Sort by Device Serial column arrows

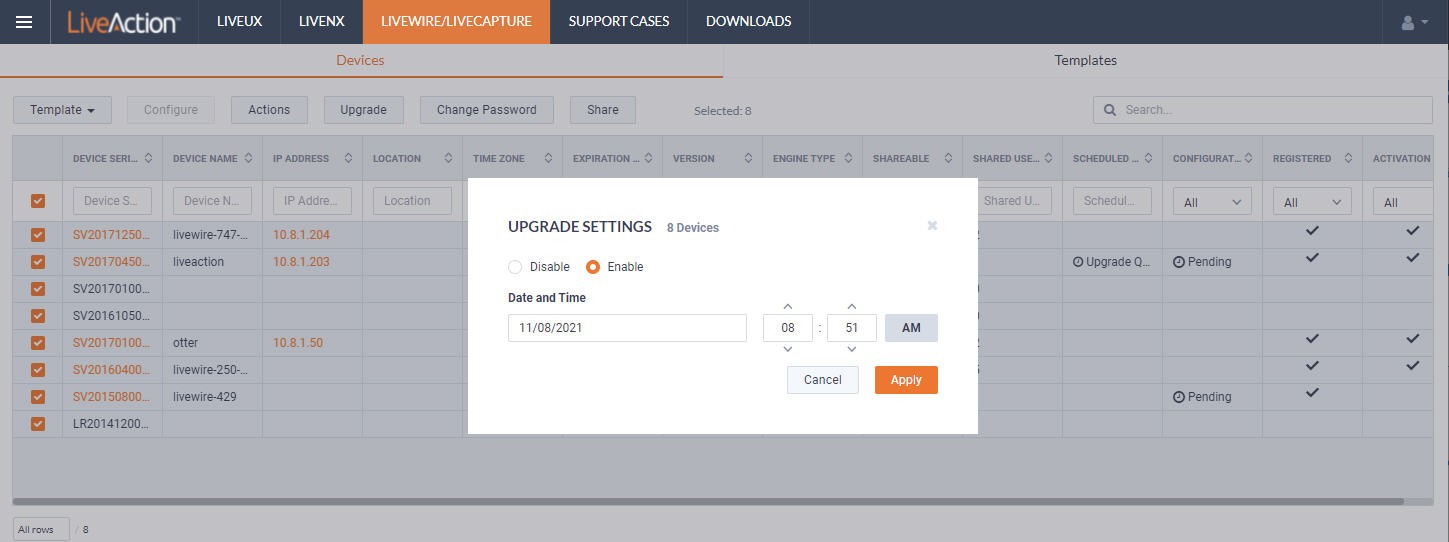148,158
